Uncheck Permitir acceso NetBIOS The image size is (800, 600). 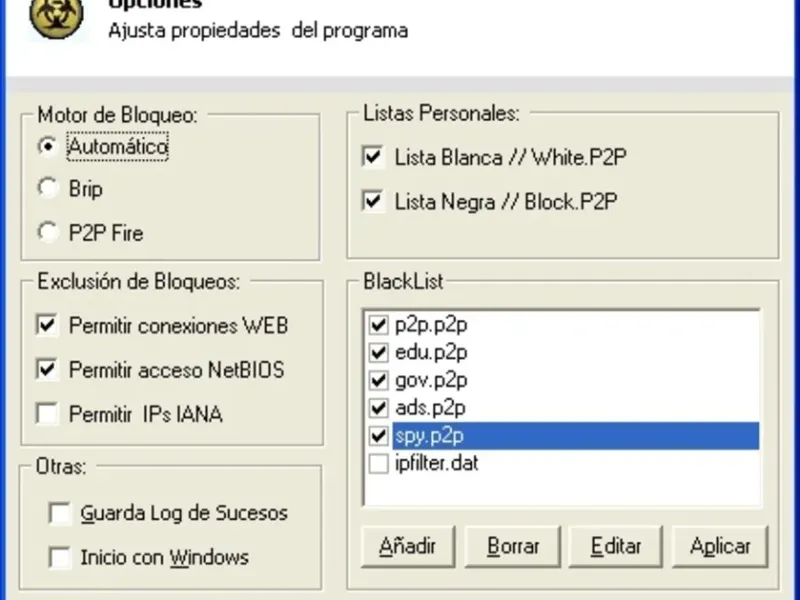click(46, 369)
